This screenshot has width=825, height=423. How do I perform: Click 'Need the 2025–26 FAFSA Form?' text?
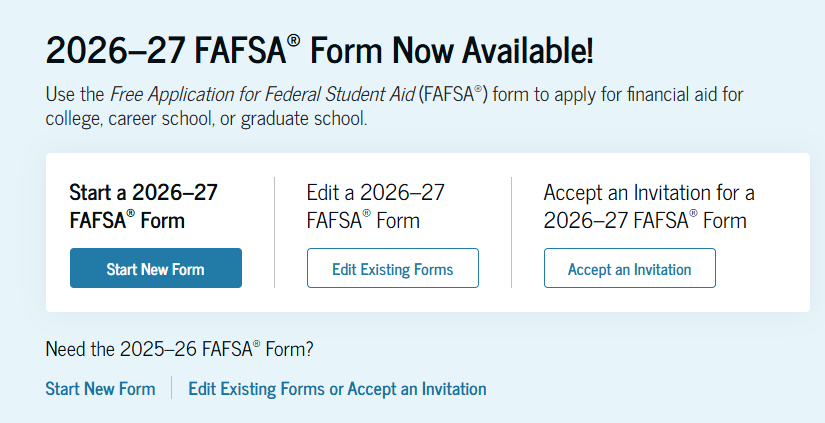(x=179, y=349)
